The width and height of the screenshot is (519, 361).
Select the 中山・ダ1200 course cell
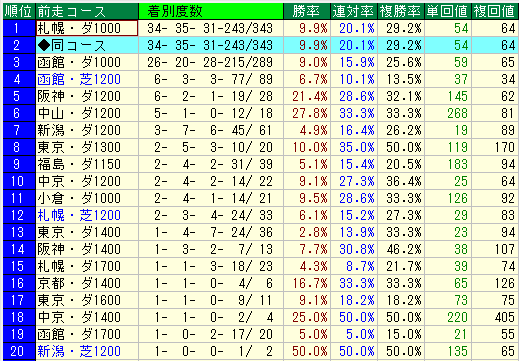[87, 113]
